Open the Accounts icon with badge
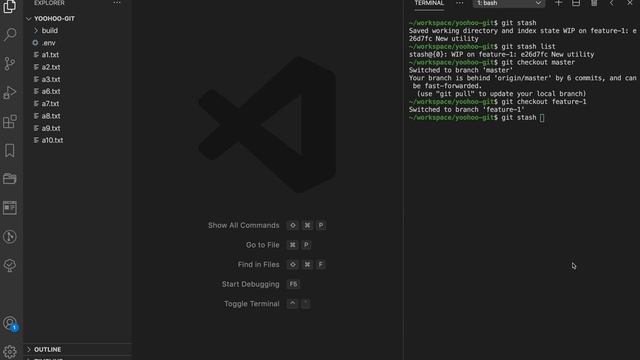640x360 pixels. click(10, 324)
